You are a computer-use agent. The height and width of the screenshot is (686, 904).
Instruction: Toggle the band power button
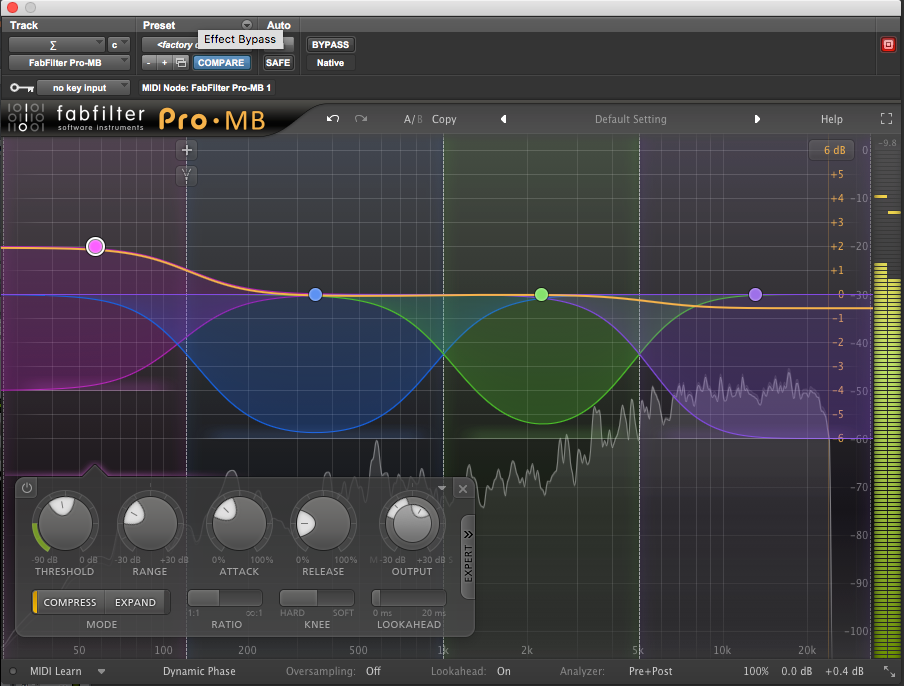[27, 488]
